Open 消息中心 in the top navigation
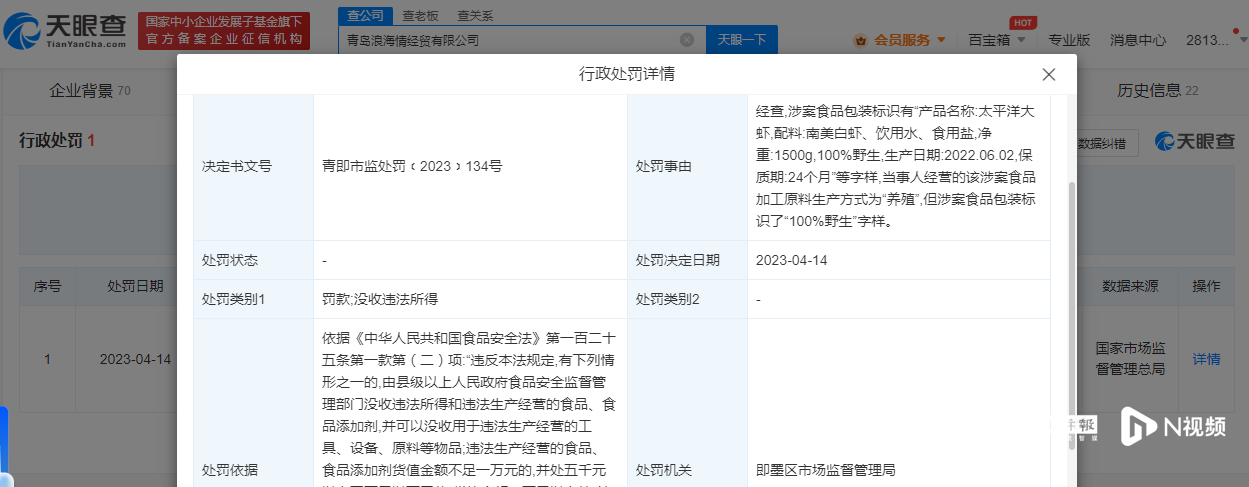The width and height of the screenshot is (1249, 487). (x=1138, y=40)
